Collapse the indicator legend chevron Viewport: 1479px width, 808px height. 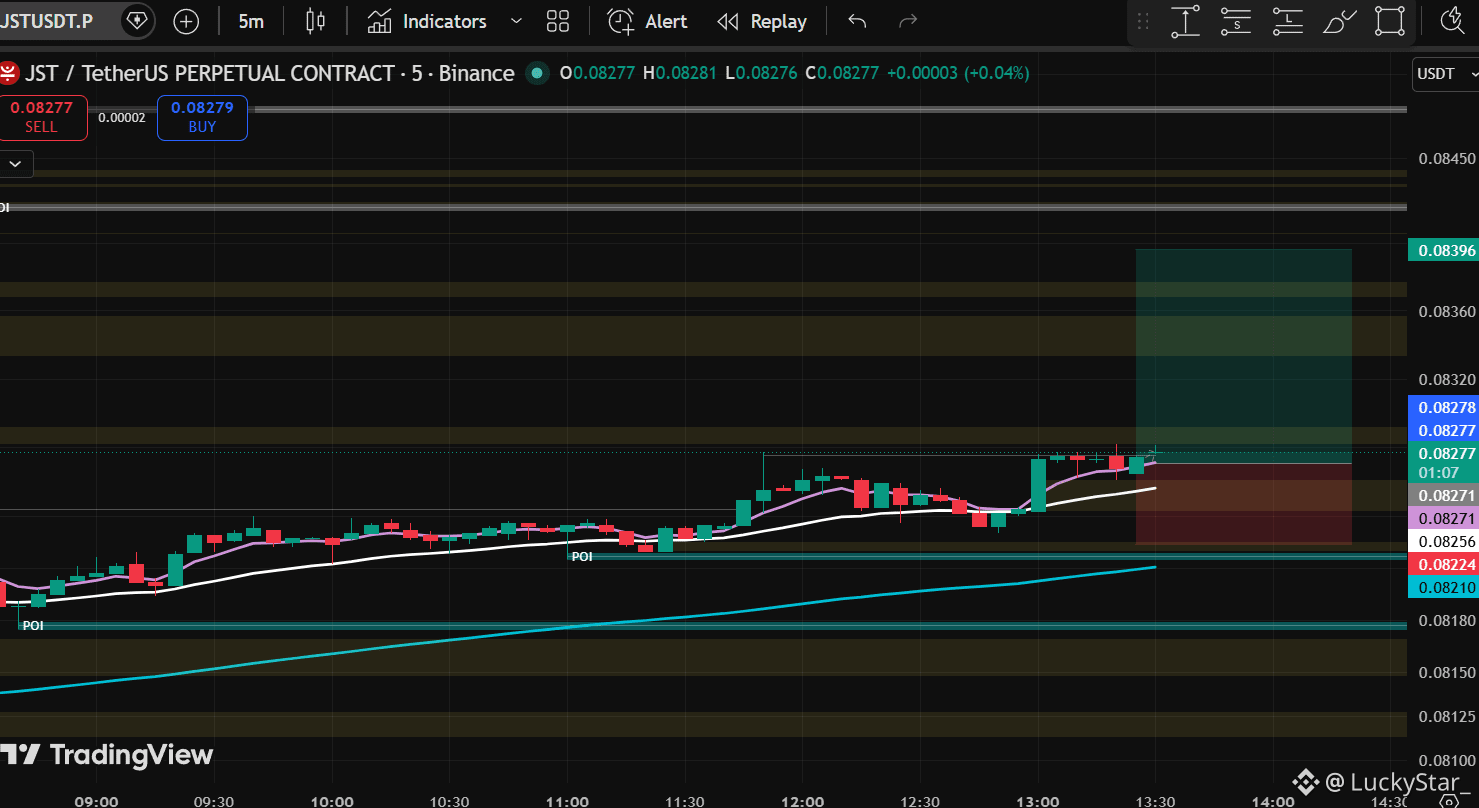pyautogui.click(x=17, y=163)
